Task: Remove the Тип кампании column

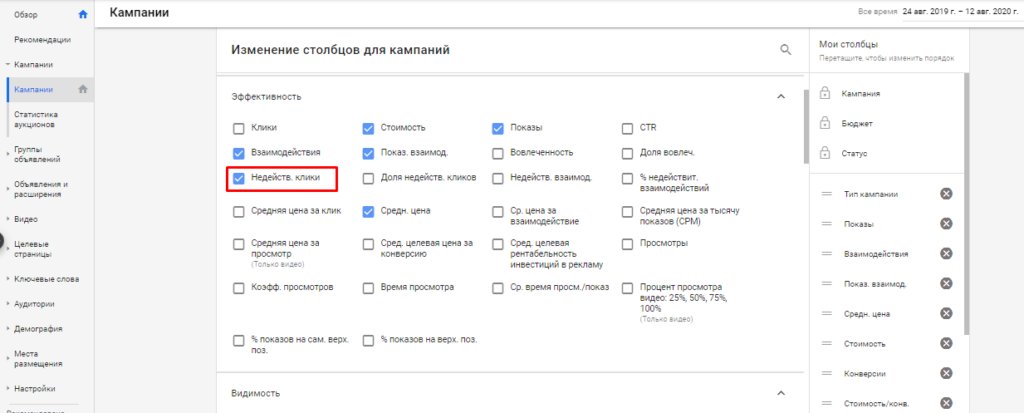Action: [x=946, y=194]
